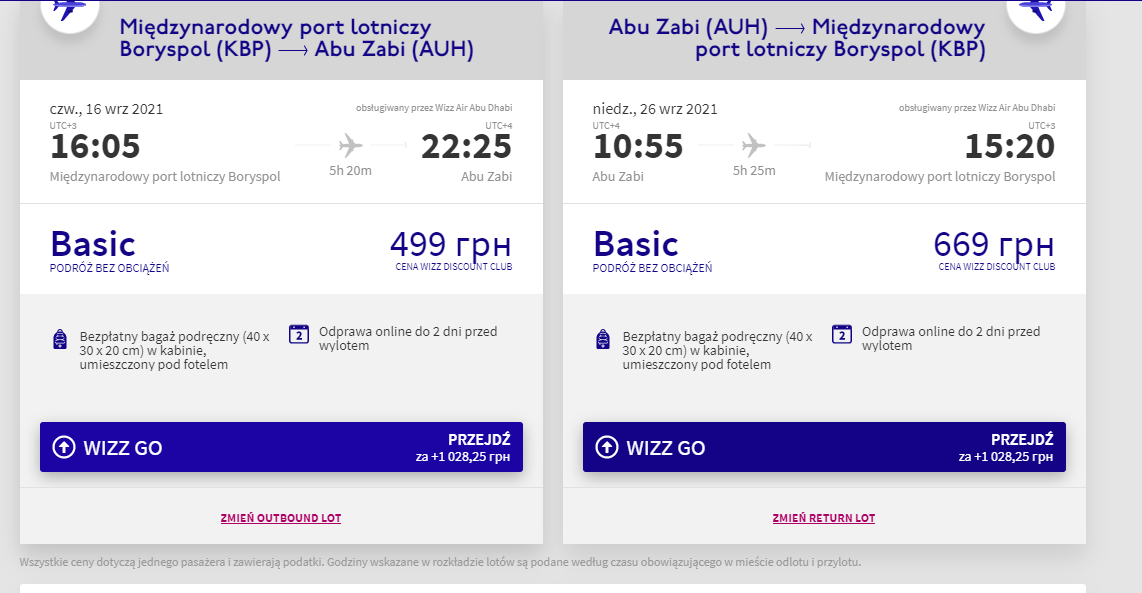
Task: Click the return cabin baggage backpack icon
Action: click(x=603, y=339)
